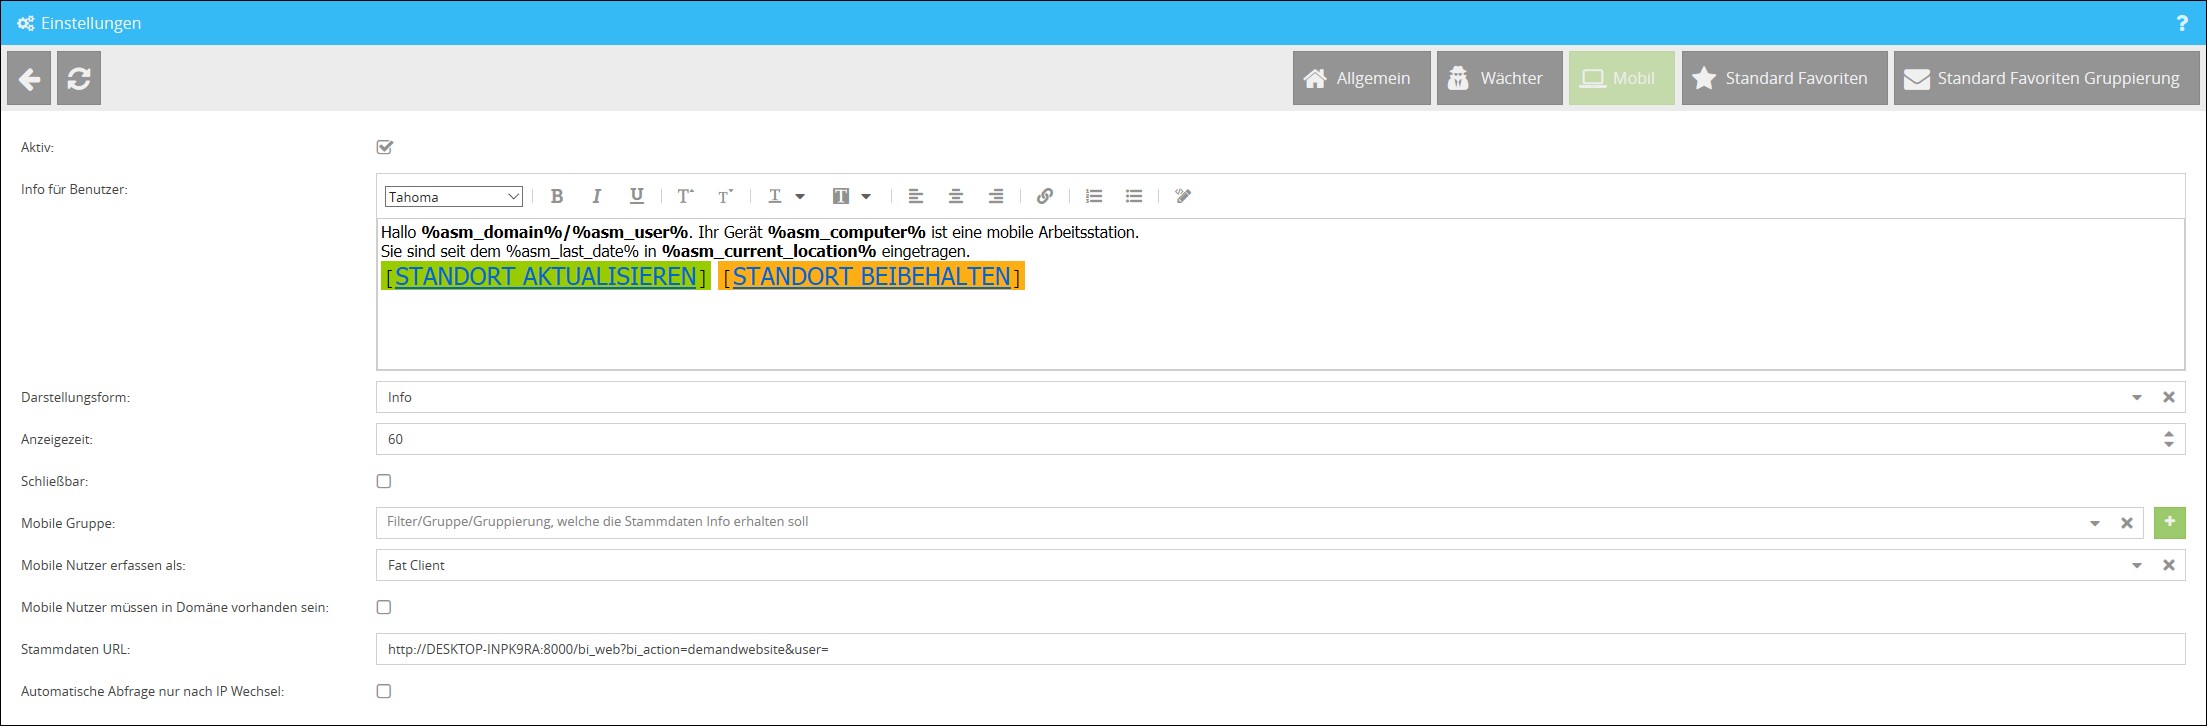Insert bulleted list
This screenshot has width=2207, height=726.
click(1134, 196)
